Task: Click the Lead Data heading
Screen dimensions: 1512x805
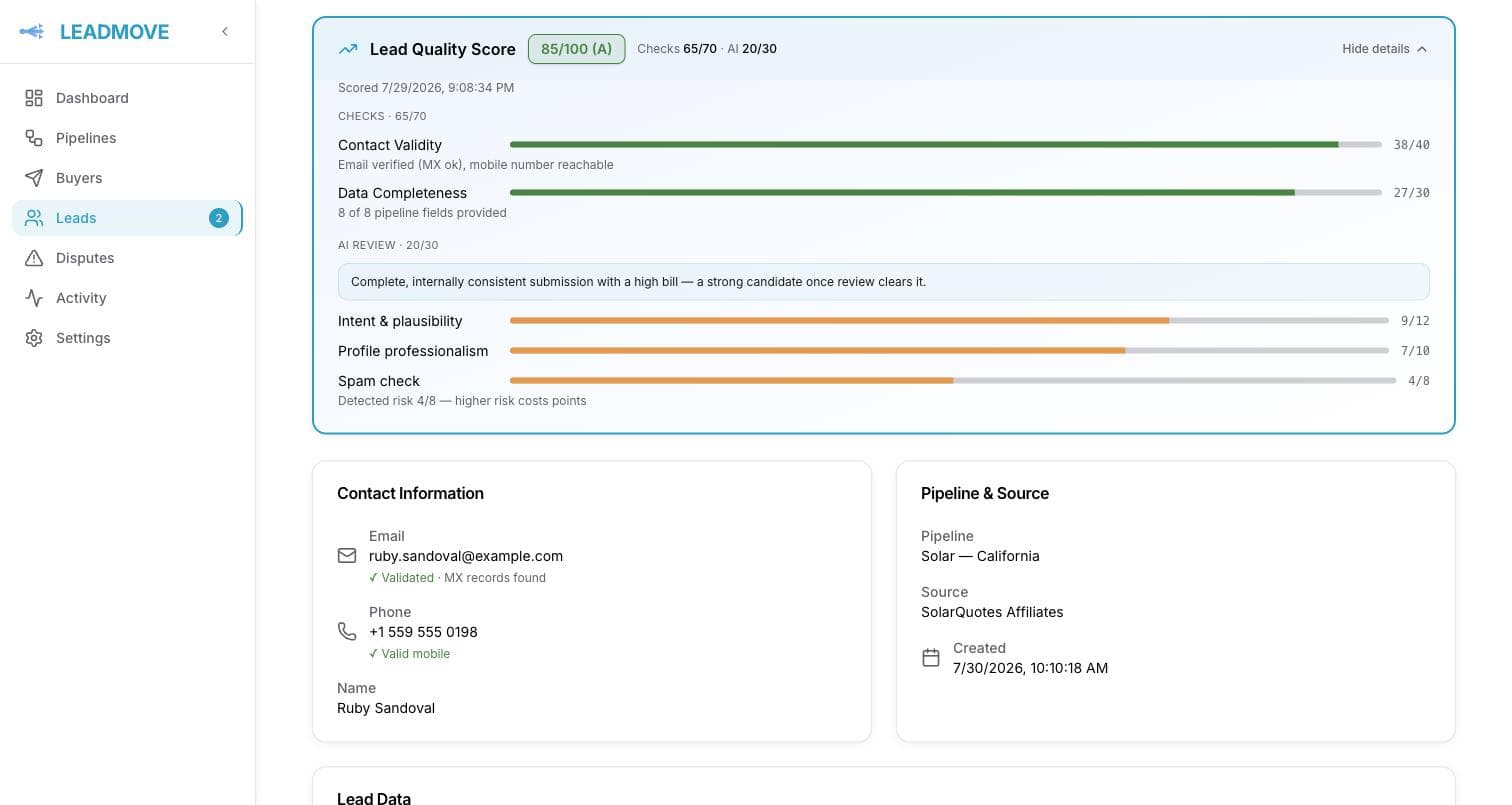Action: point(374,797)
